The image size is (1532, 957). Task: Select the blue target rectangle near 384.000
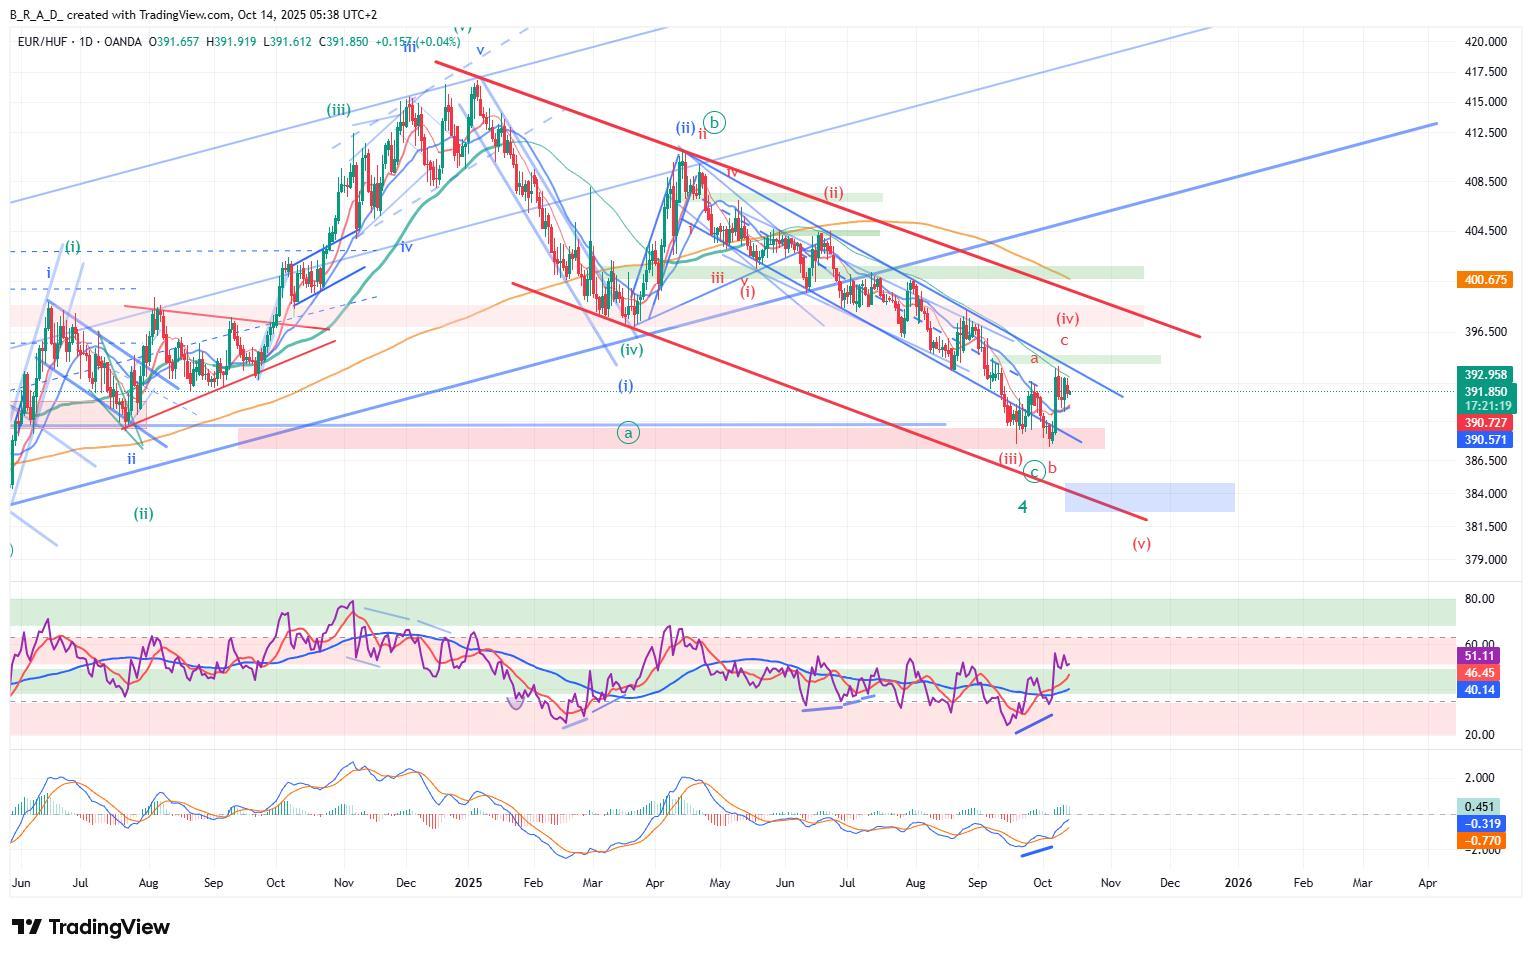click(1149, 497)
